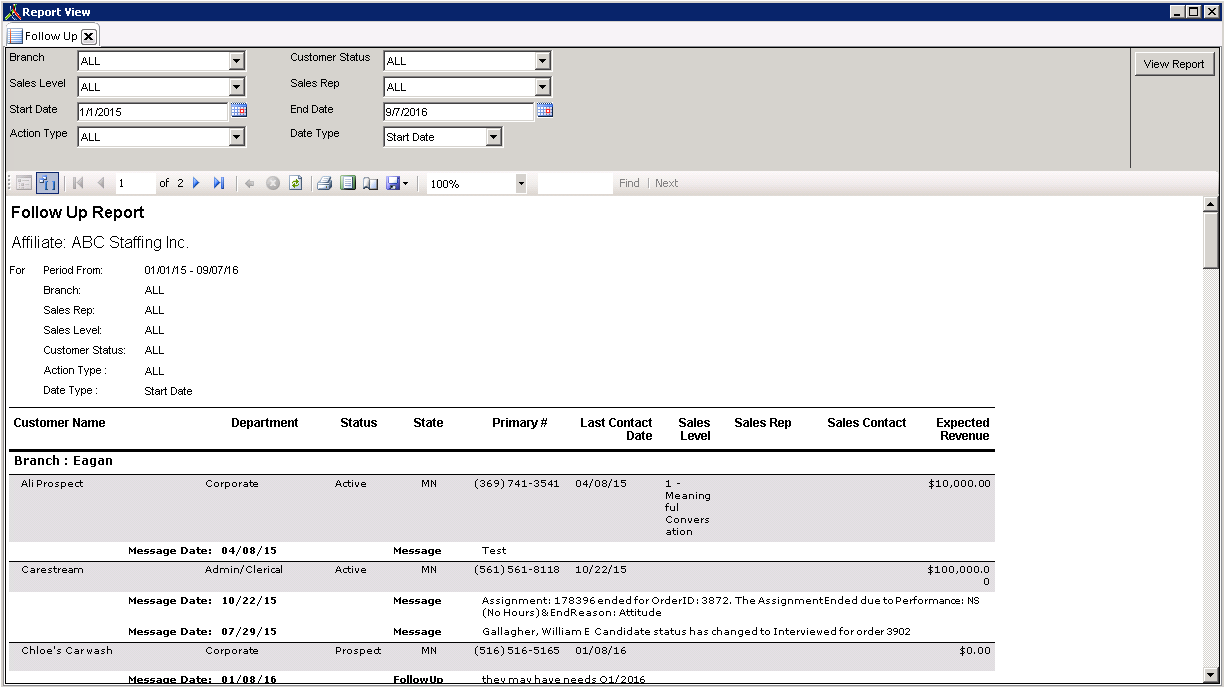Click back to parent report arrow
Screen dimensions: 1224x687
[250, 183]
